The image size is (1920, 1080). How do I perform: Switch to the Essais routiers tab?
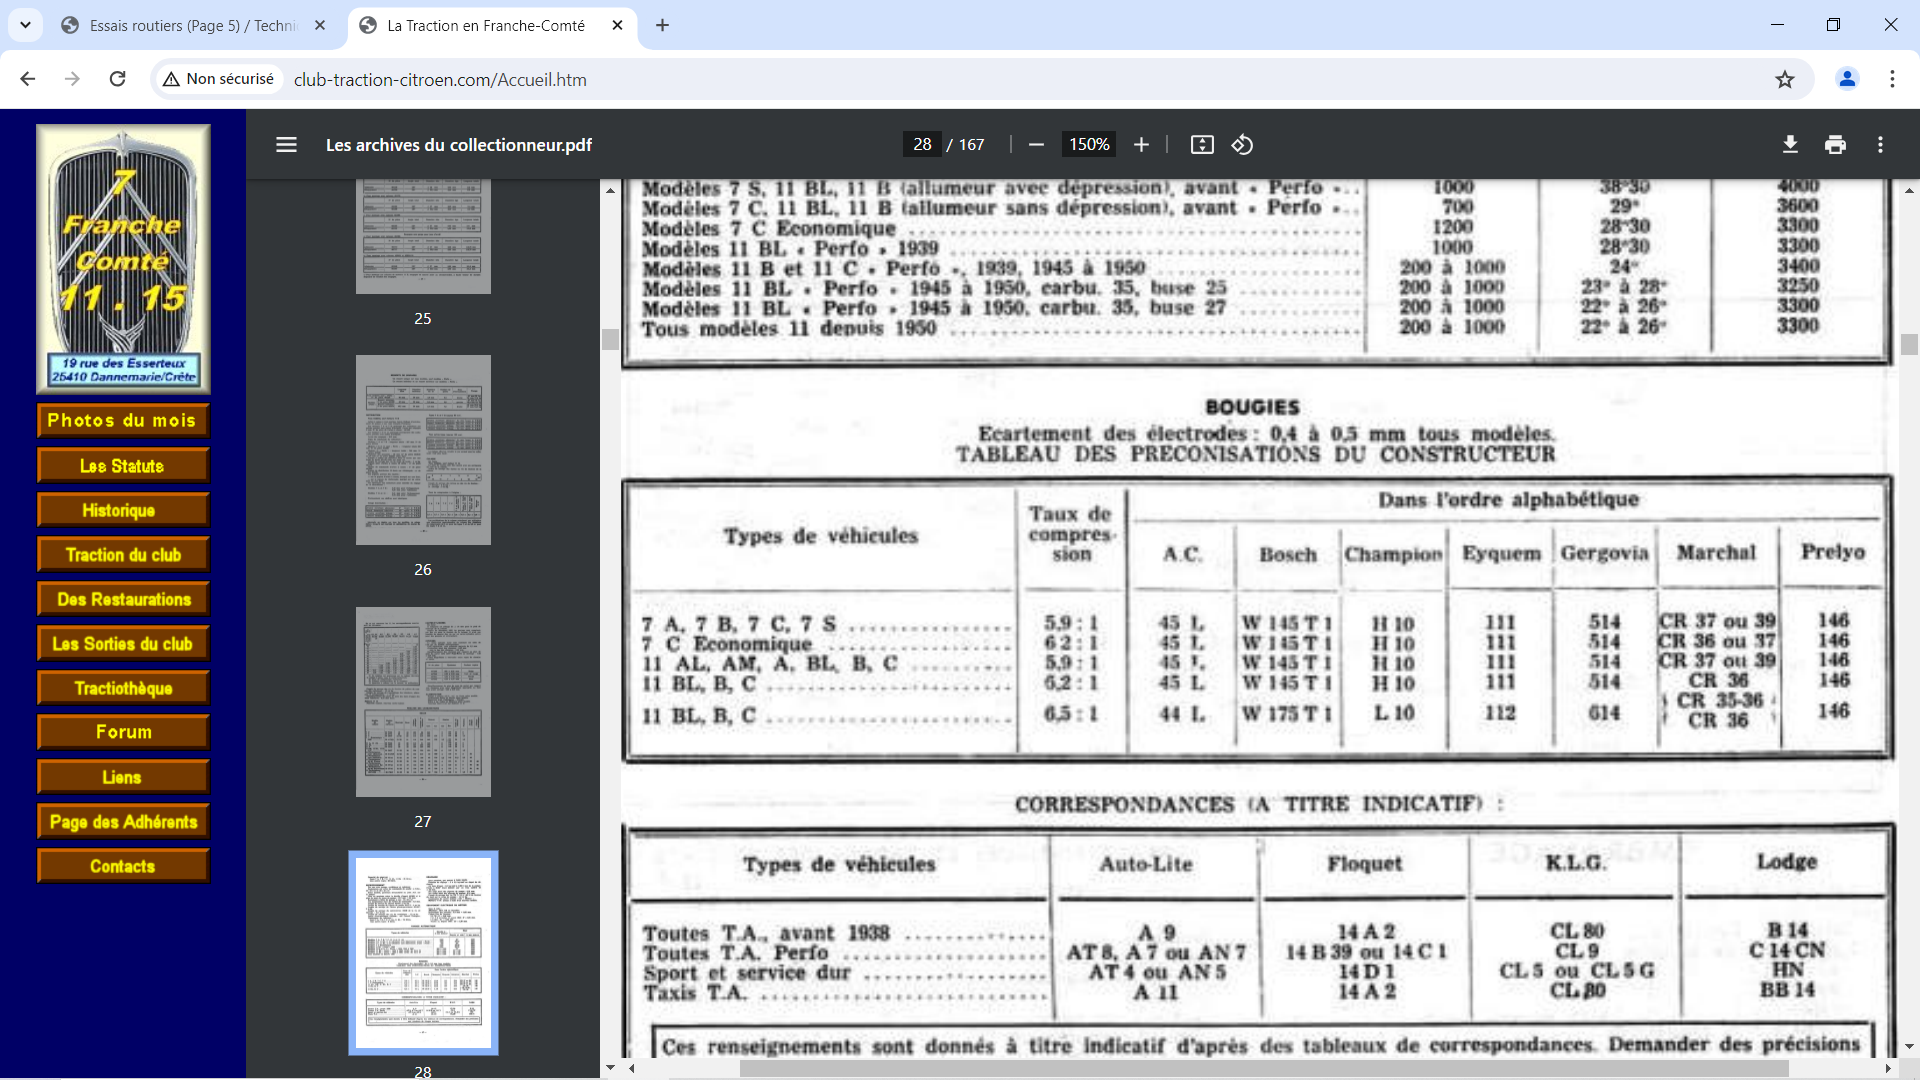pyautogui.click(x=193, y=25)
